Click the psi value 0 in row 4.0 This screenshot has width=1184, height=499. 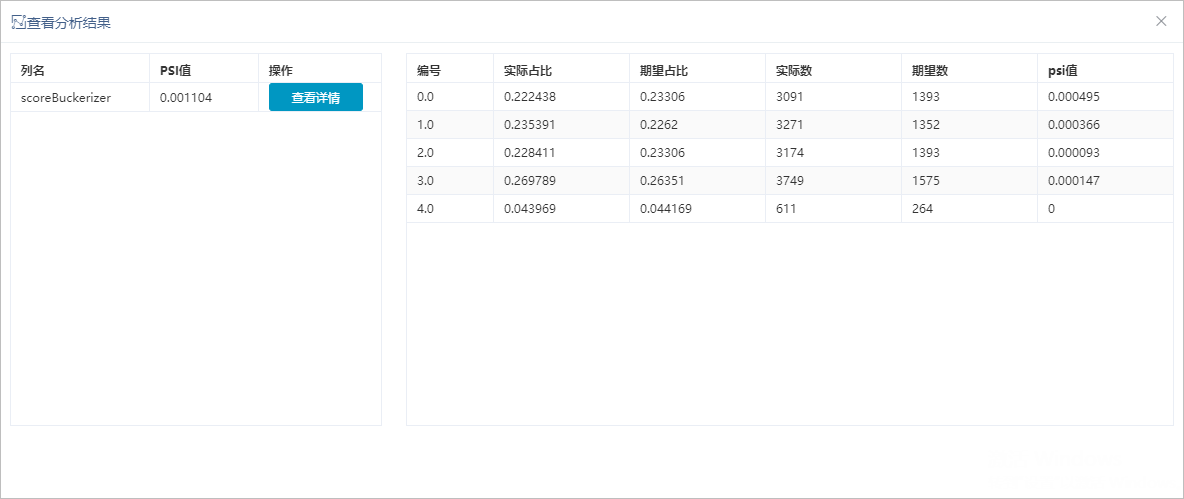pos(1051,209)
